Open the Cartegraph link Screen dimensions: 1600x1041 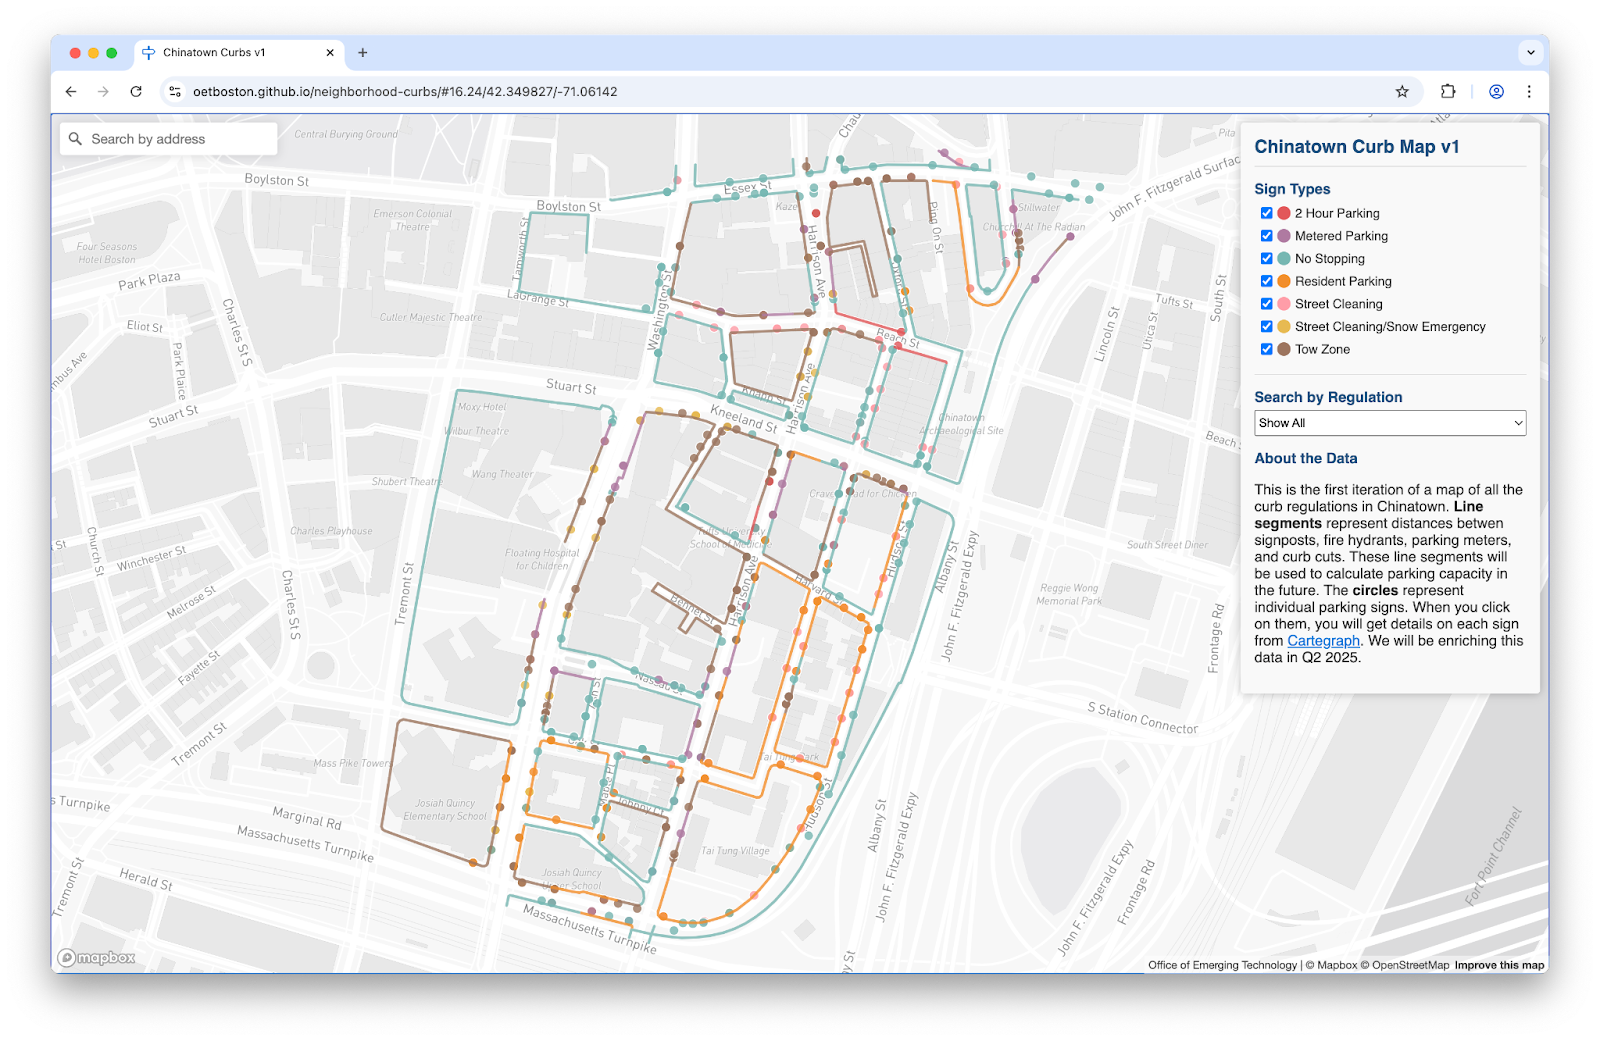click(x=1323, y=640)
